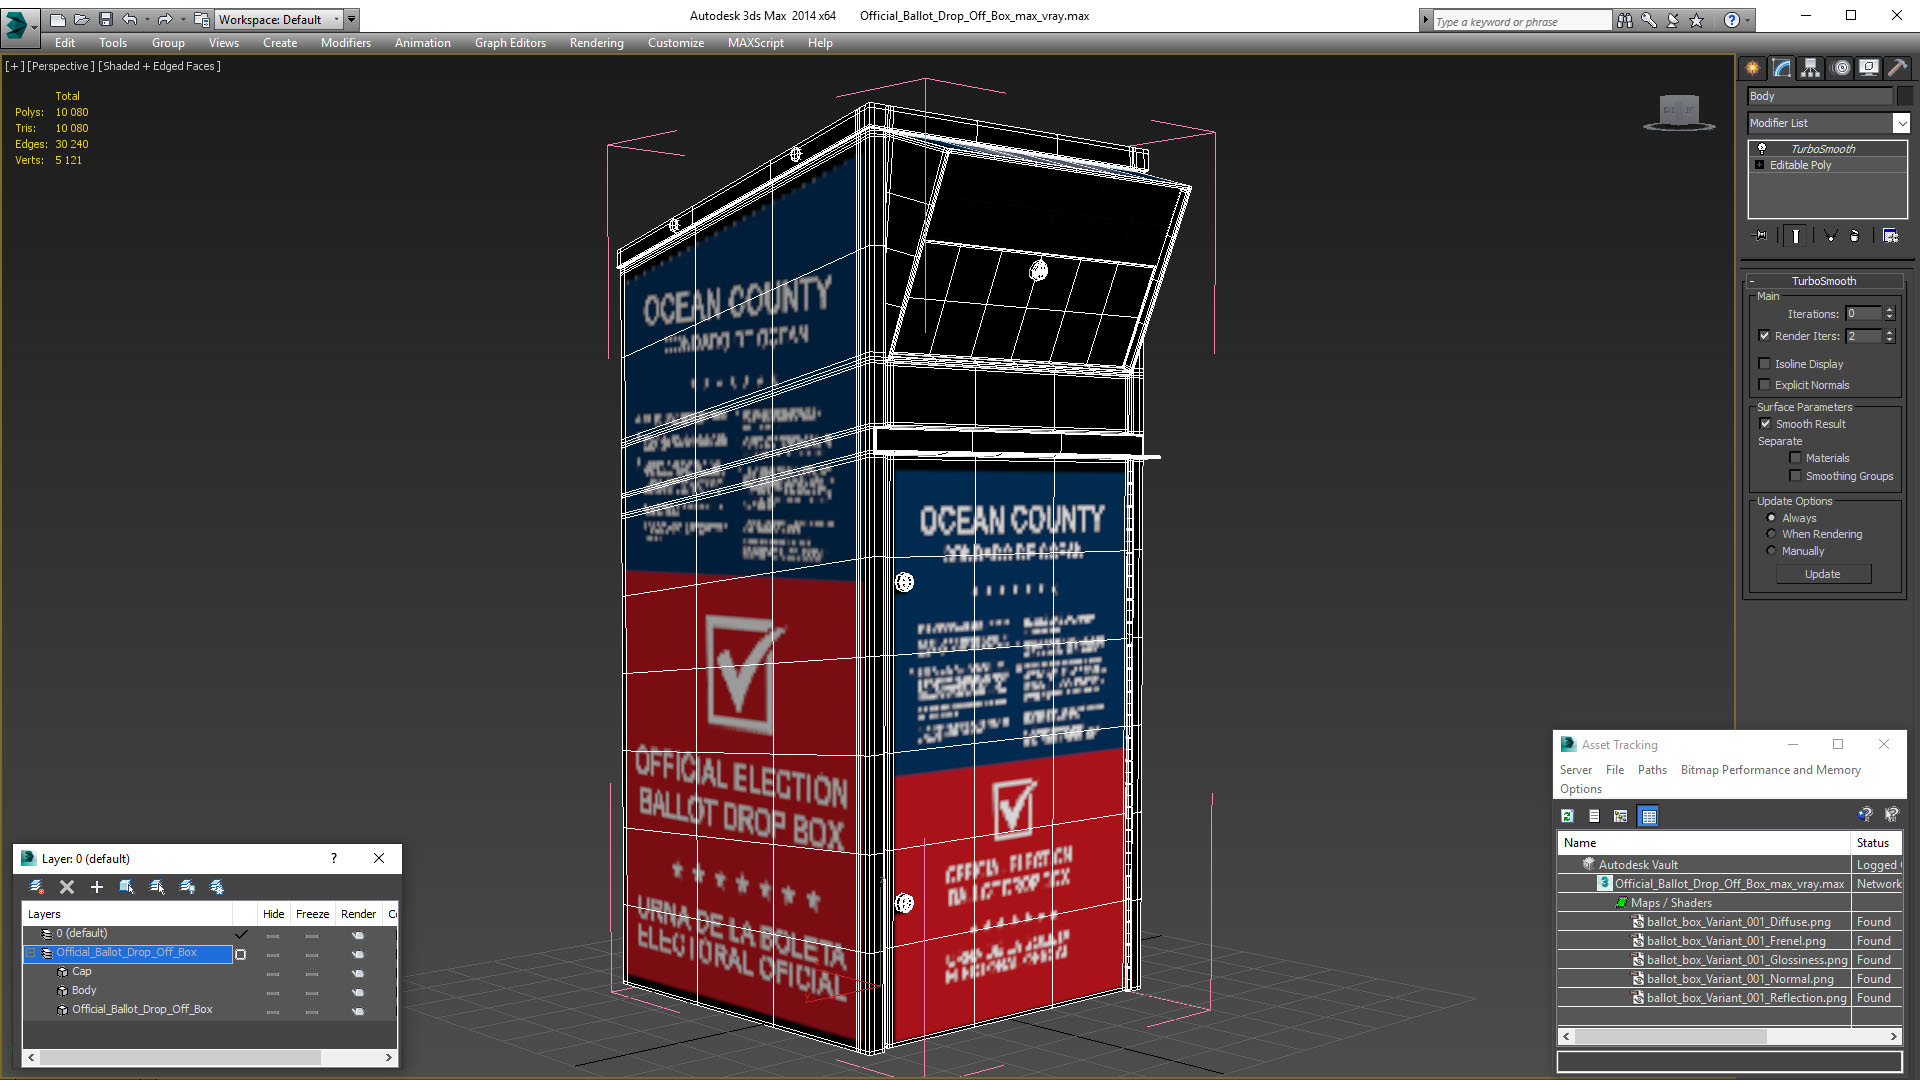Click Delete layer X icon
Image resolution: width=1920 pixels, height=1080 pixels.
pos(67,887)
